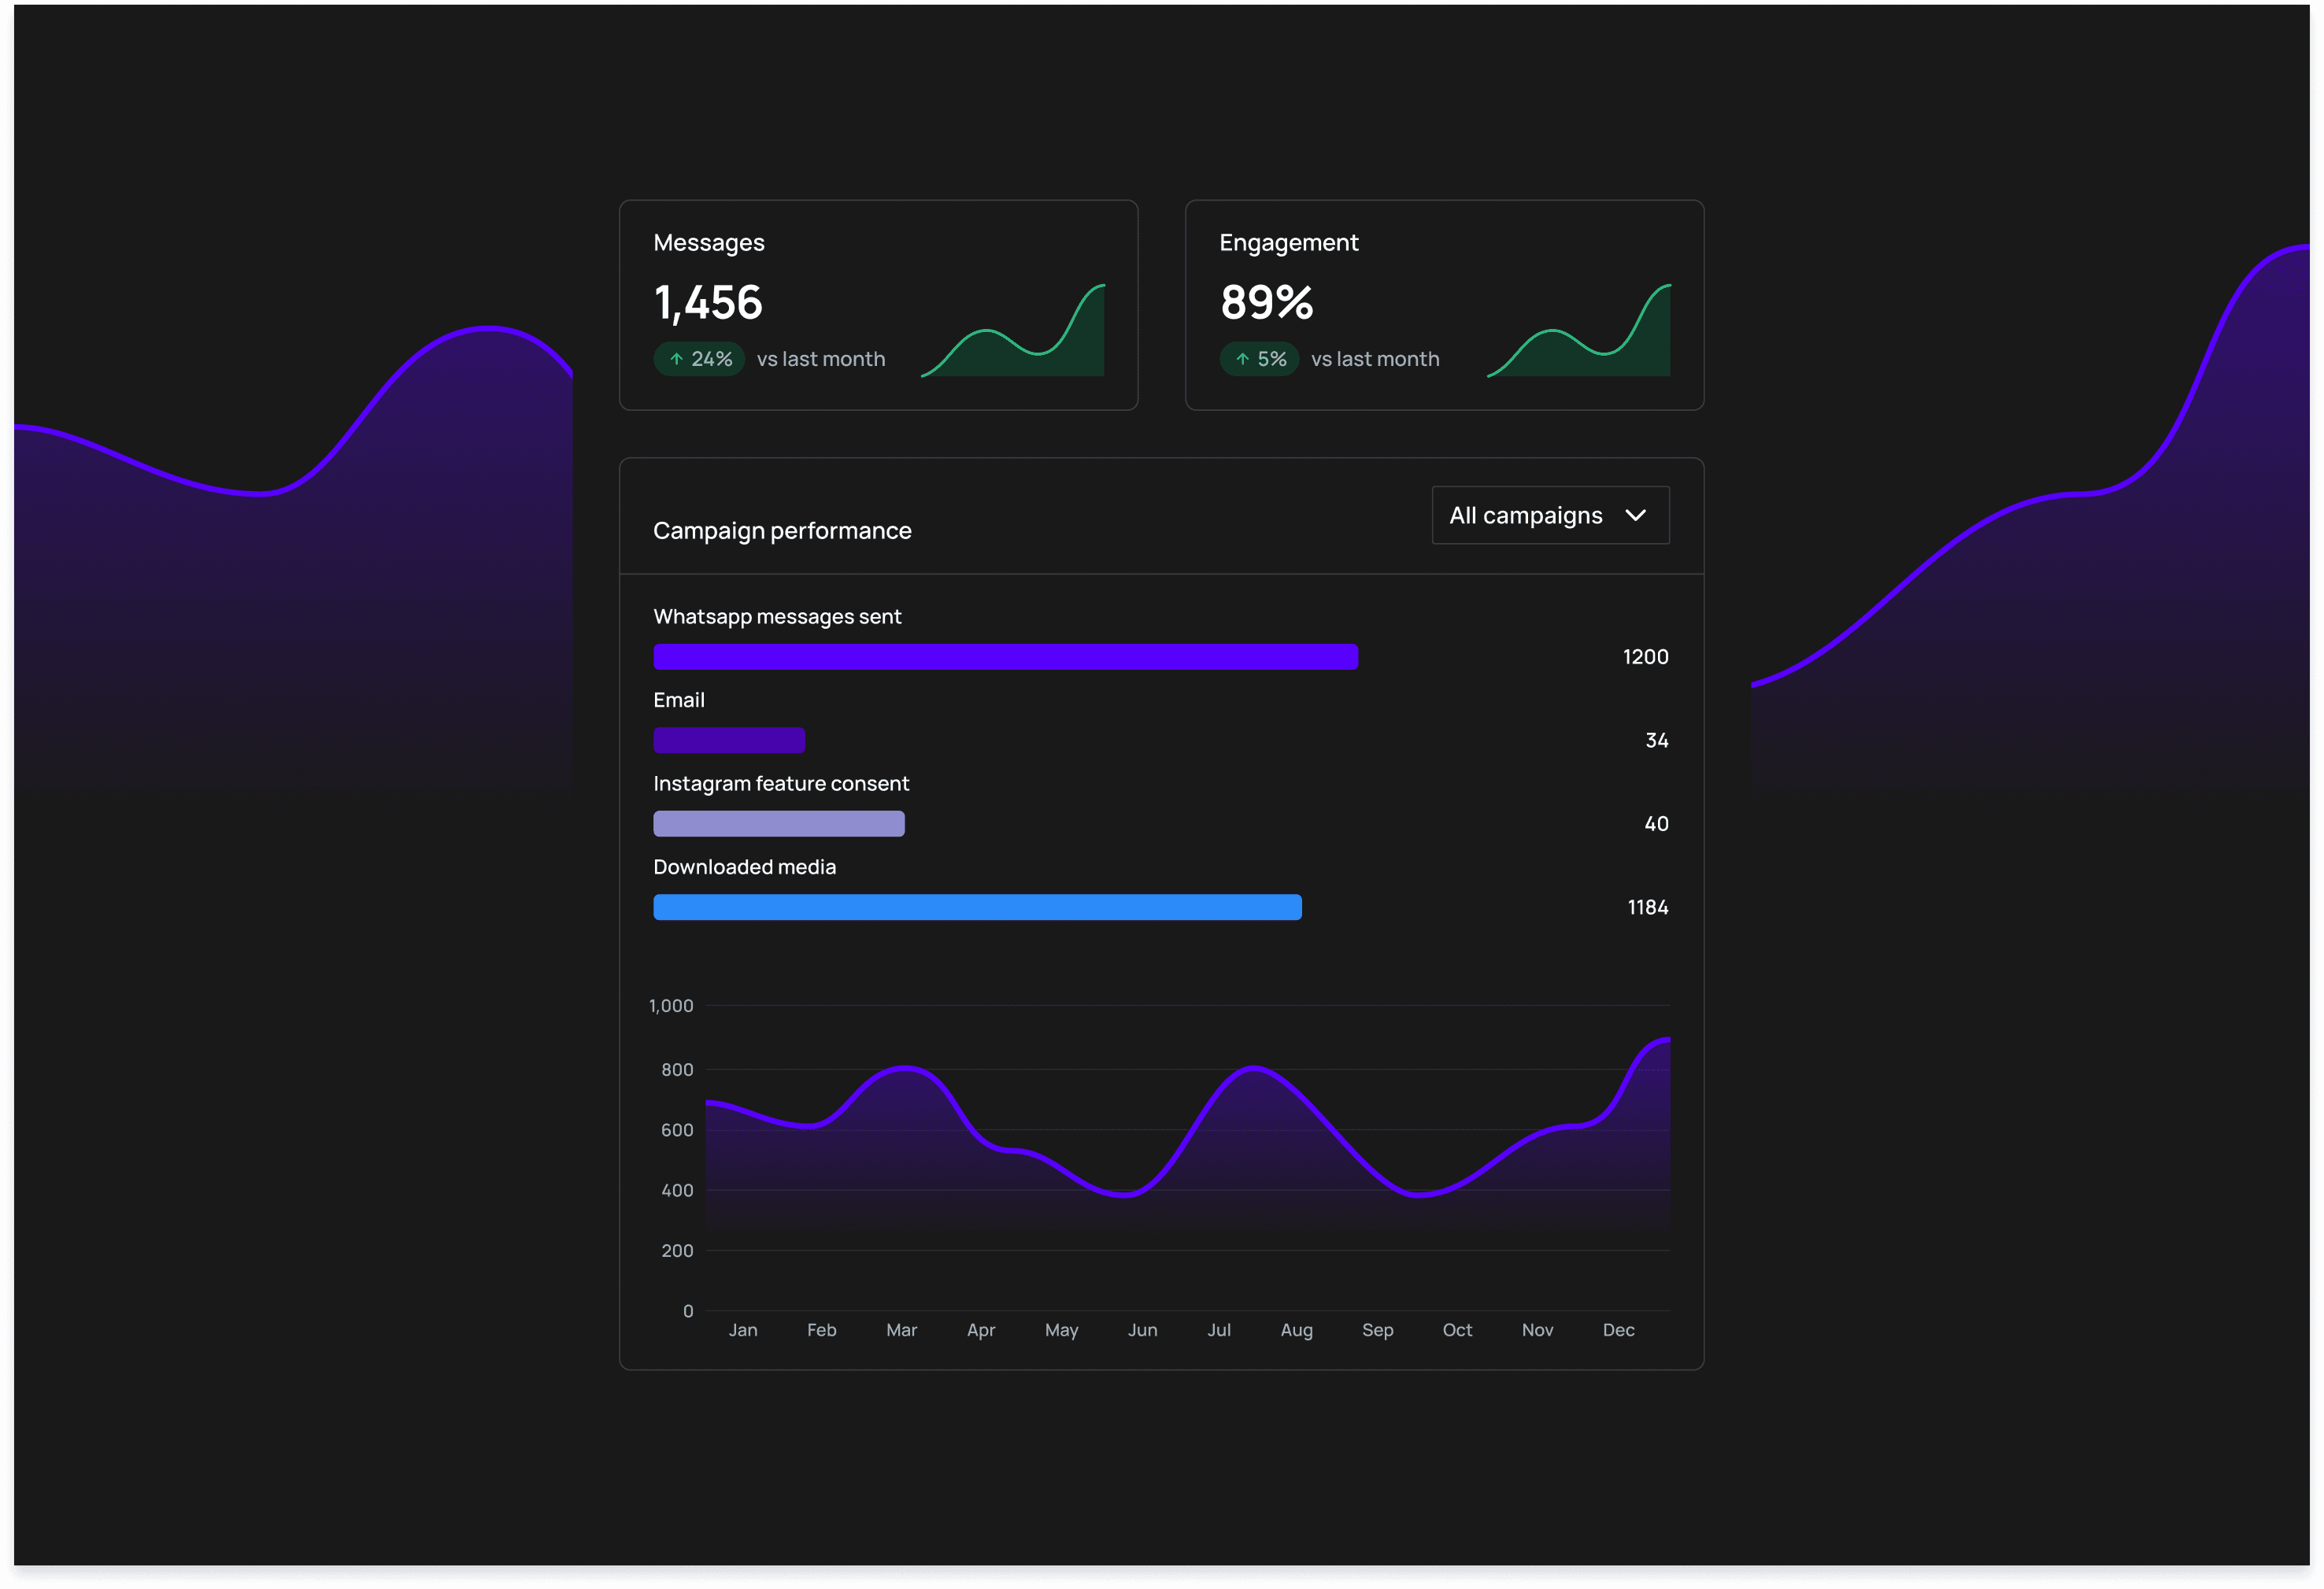The height and width of the screenshot is (1589, 2324).
Task: Click the Campaign performance heading
Action: click(x=782, y=531)
